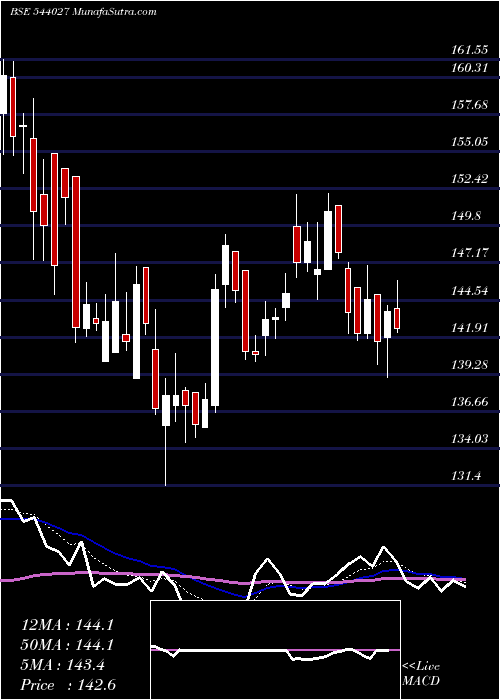Click the 147.17 price level label

click(469, 253)
